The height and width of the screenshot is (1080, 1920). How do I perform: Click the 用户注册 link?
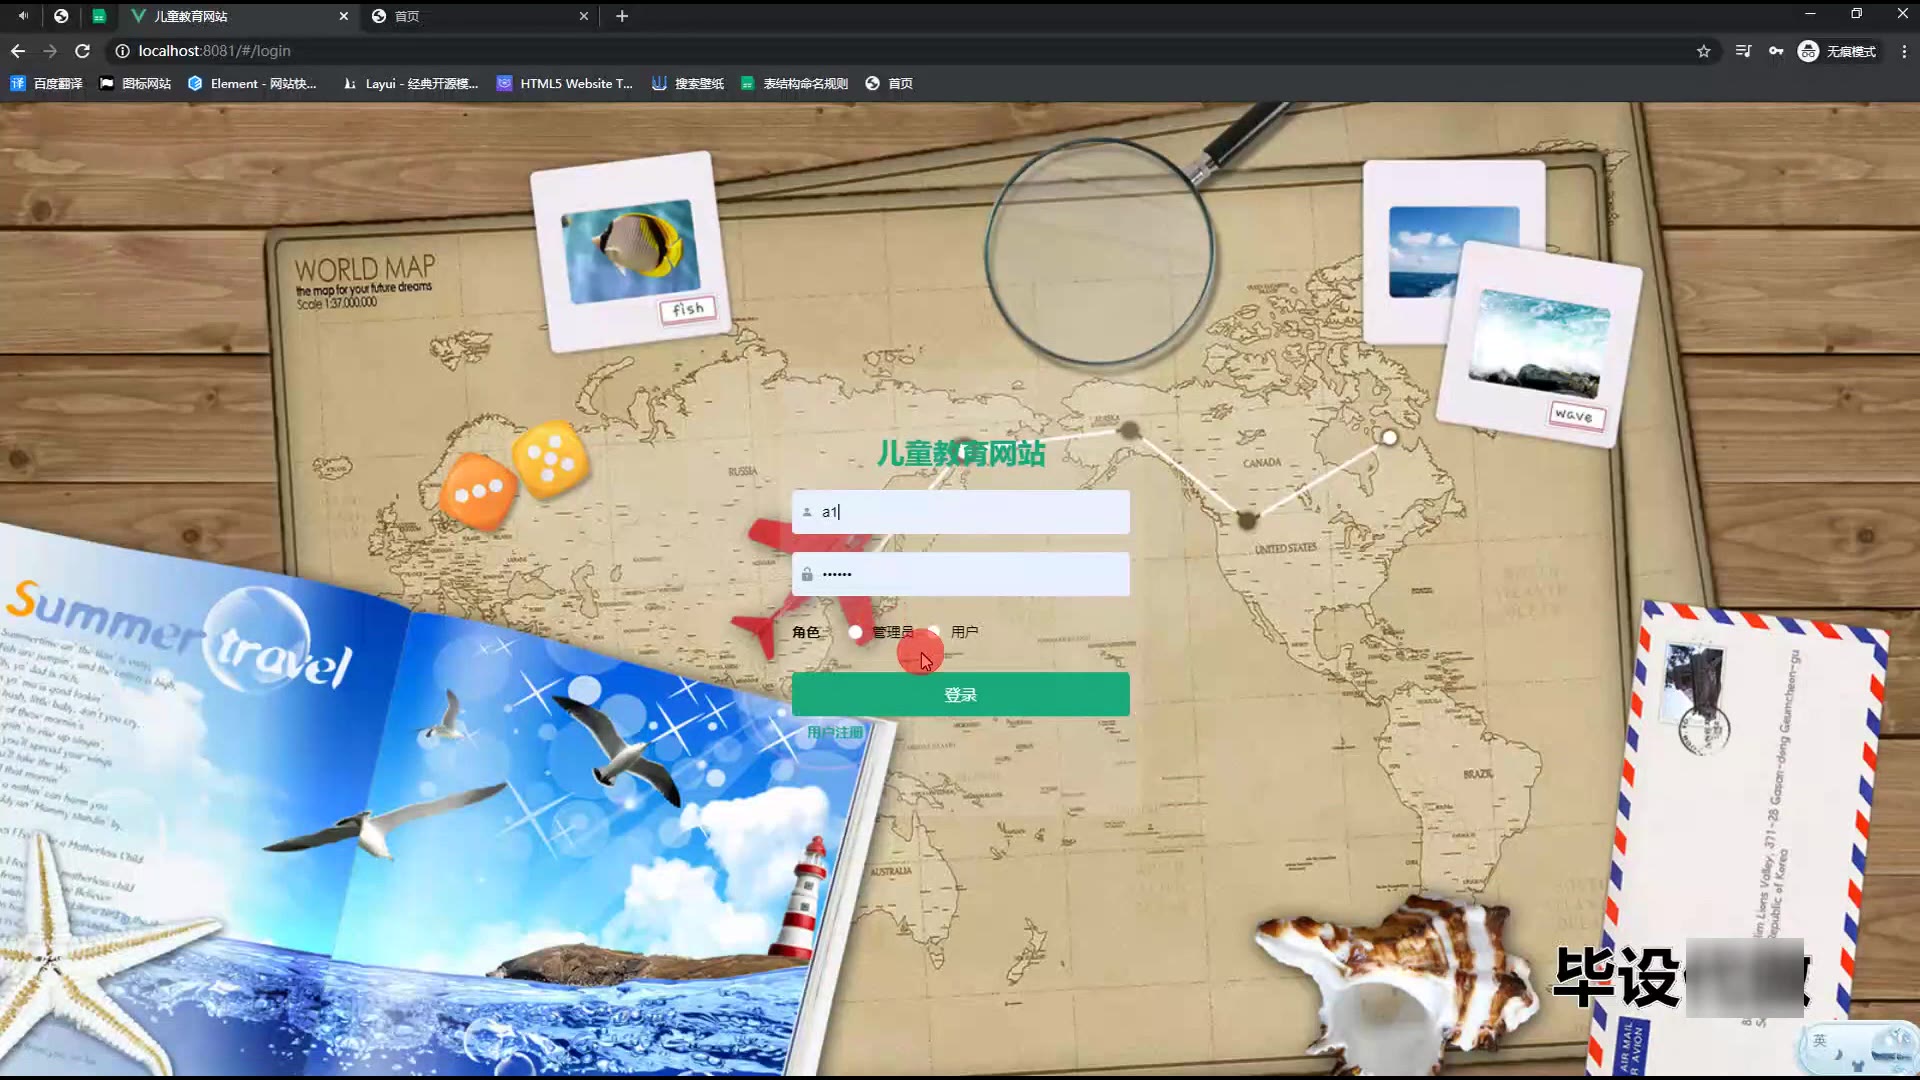click(x=835, y=733)
